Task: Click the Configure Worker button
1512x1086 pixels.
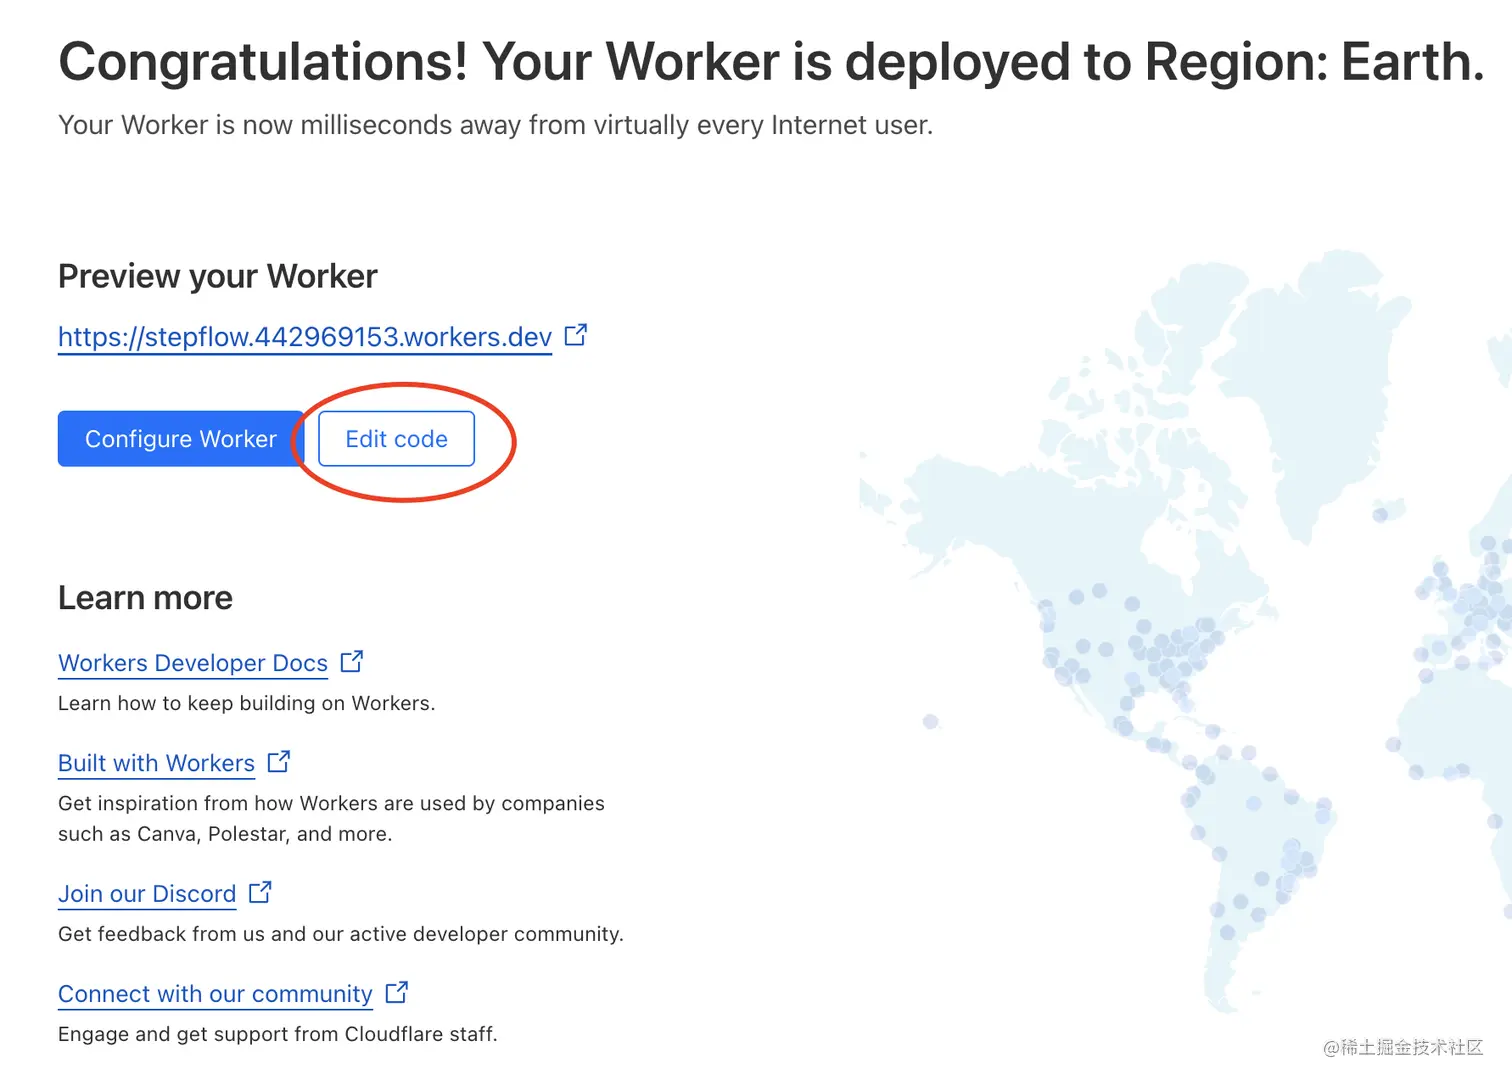Action: 181,439
